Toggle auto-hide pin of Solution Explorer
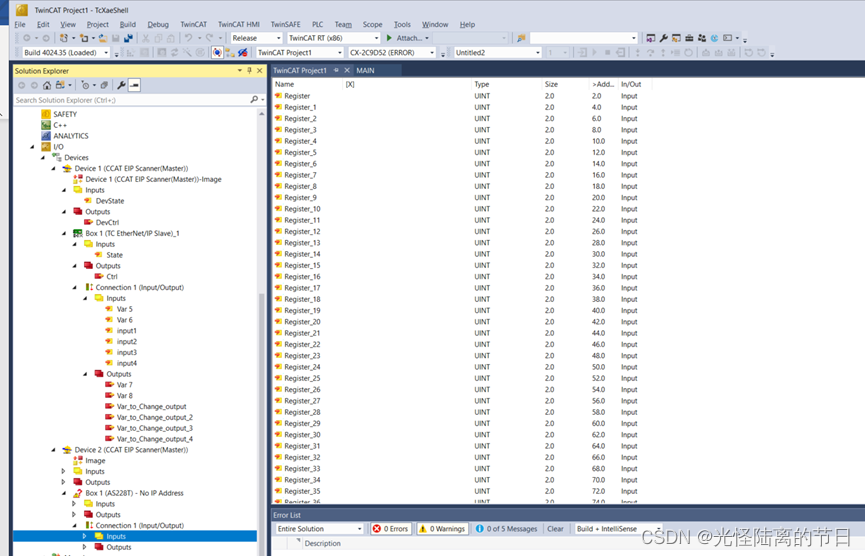The height and width of the screenshot is (556, 865). (x=249, y=71)
